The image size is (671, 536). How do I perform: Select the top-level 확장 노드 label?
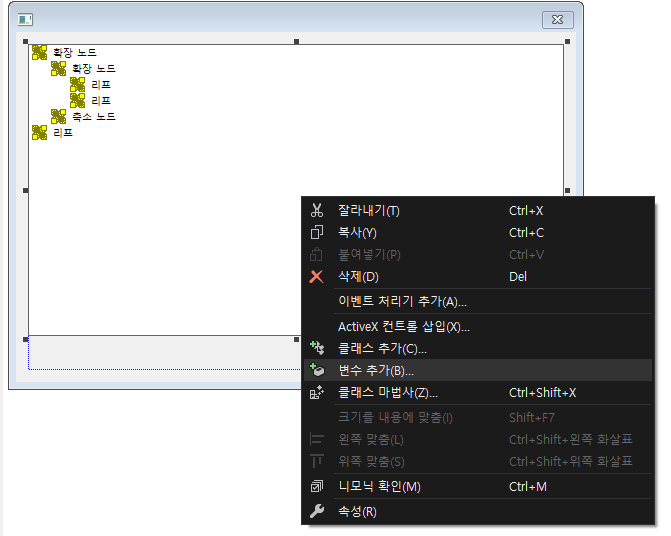[x=74, y=53]
